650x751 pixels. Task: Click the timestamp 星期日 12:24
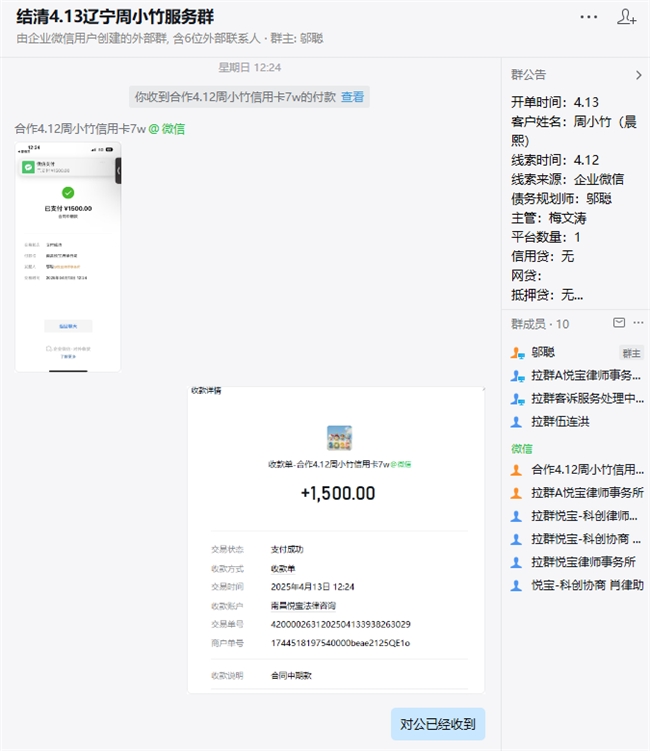(x=250, y=68)
